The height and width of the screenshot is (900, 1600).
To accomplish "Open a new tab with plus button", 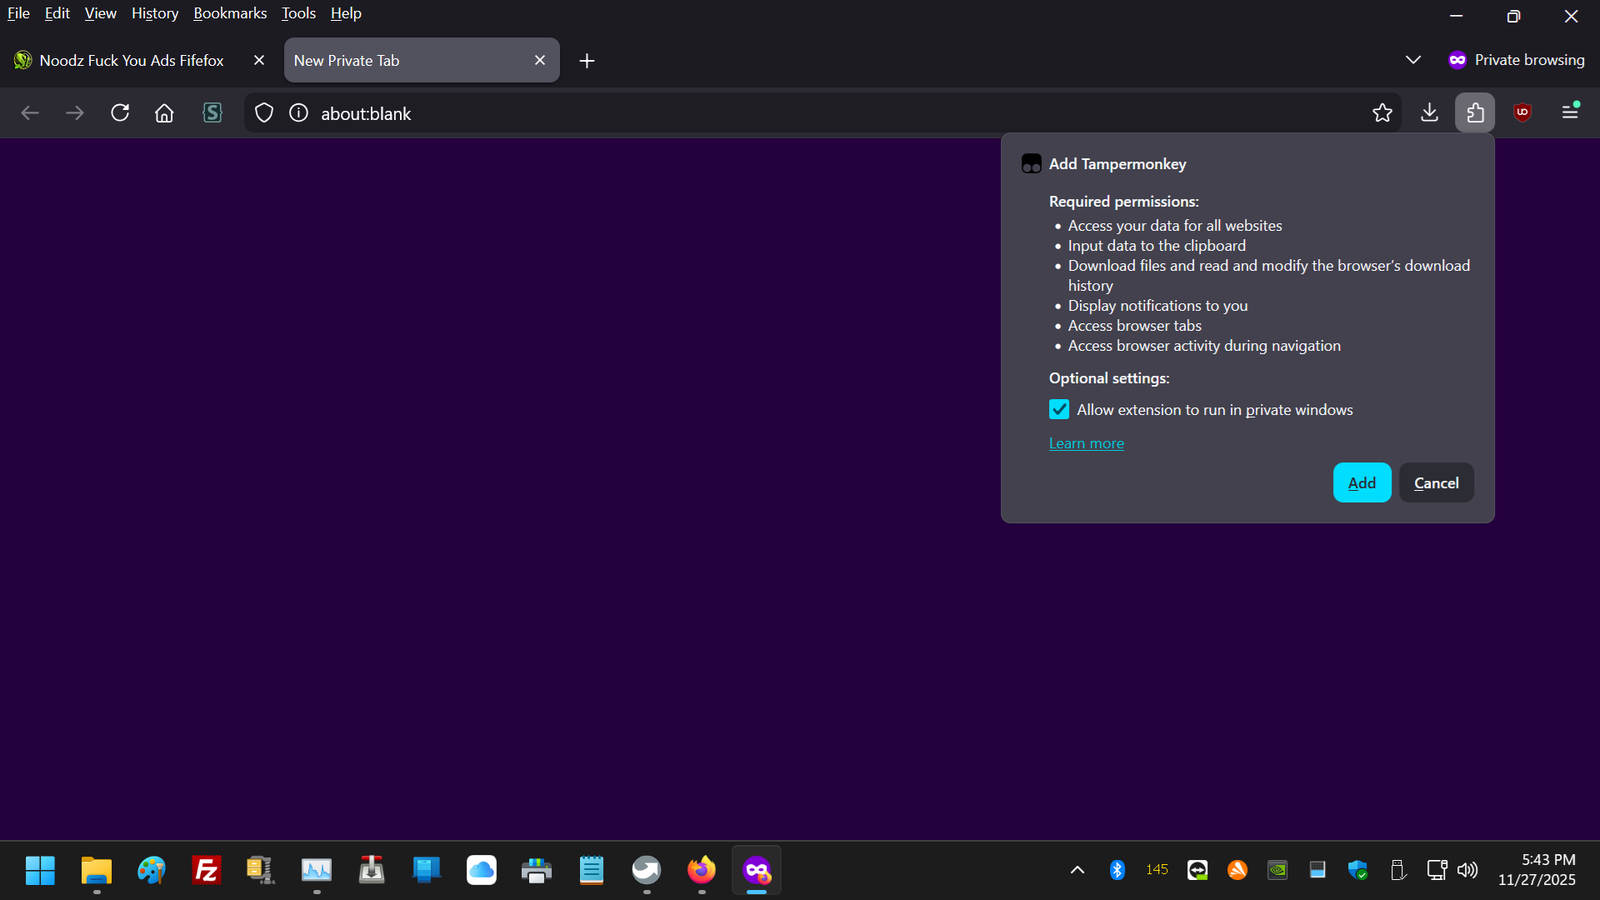I will 587,61.
